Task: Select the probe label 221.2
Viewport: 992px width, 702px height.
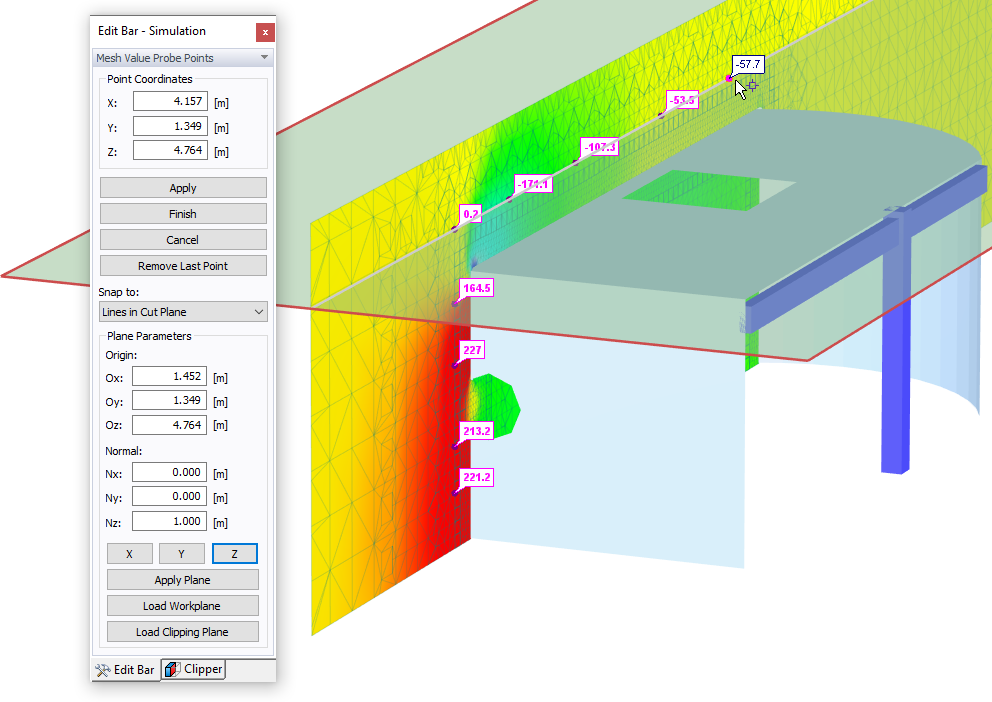Action: pyautogui.click(x=476, y=477)
